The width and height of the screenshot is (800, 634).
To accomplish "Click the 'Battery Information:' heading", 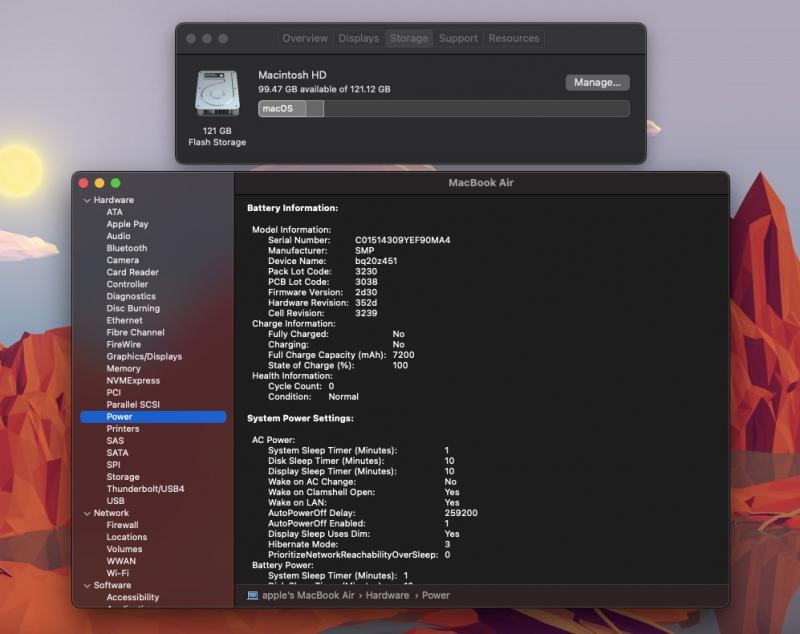I will (x=292, y=208).
